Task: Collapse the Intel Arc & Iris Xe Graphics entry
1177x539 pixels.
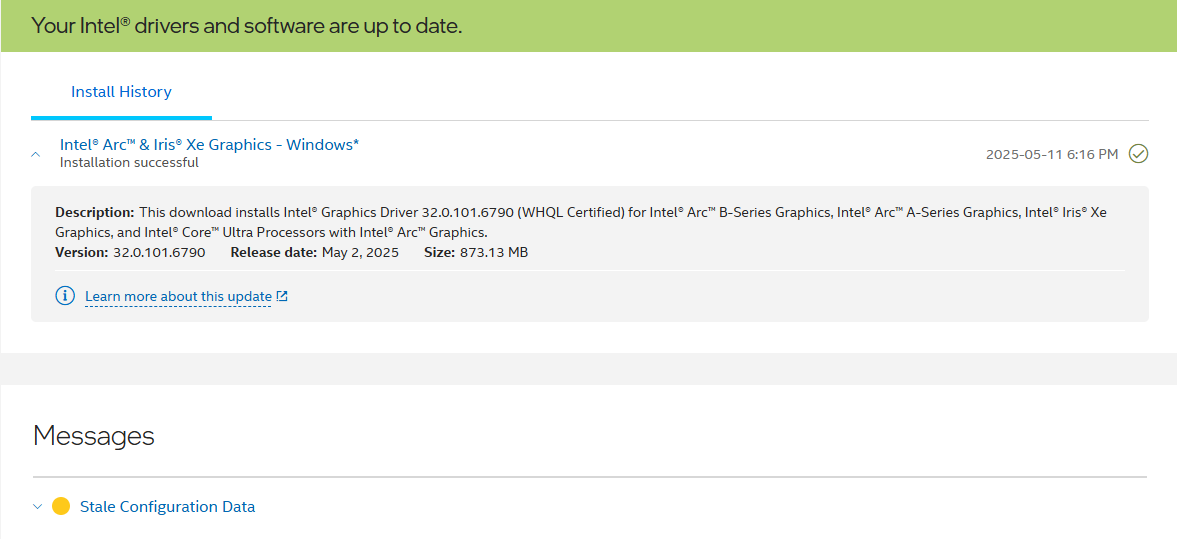Action: click(36, 154)
